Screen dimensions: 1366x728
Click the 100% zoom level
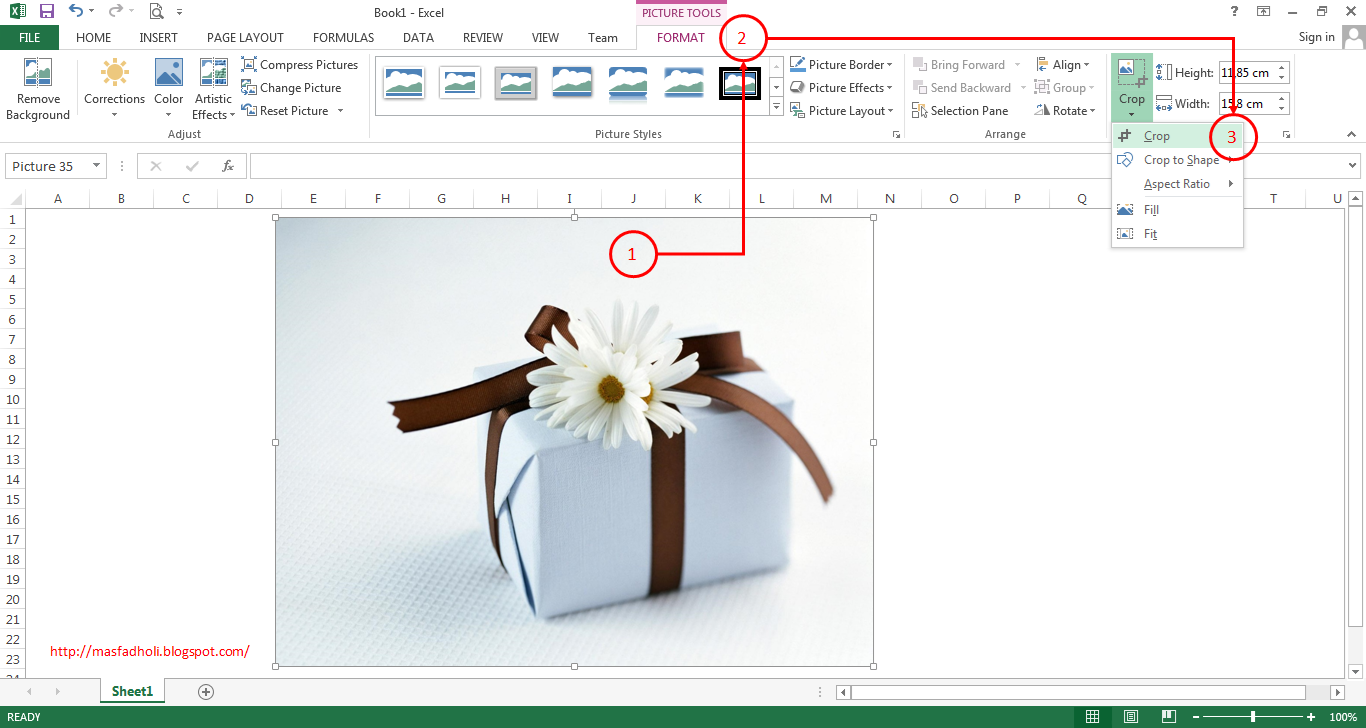pyautogui.click(x=1343, y=717)
